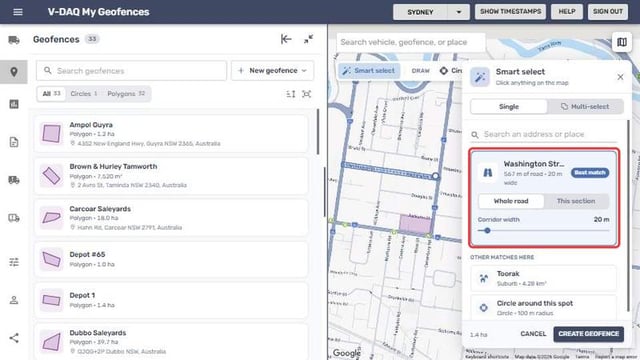Open the Ampol Guyra geofence
Viewport: 640px width, 360px height.
pos(171,133)
